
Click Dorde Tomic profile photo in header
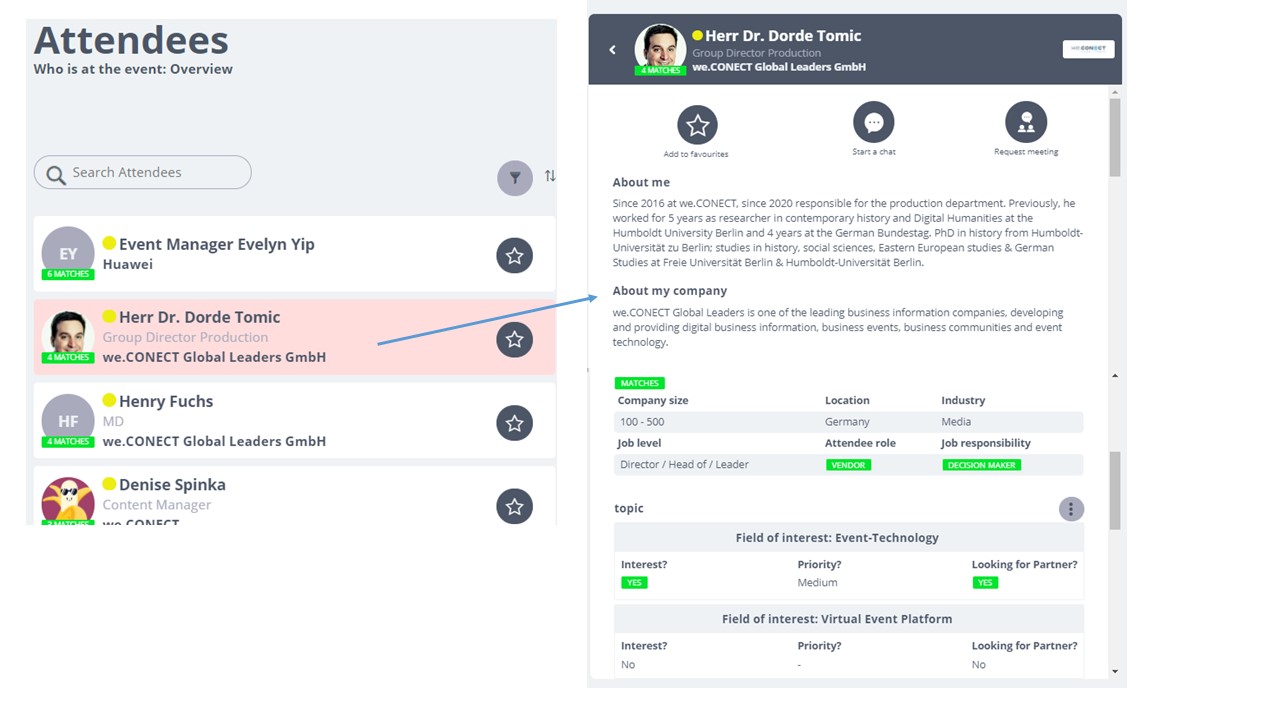tap(660, 47)
